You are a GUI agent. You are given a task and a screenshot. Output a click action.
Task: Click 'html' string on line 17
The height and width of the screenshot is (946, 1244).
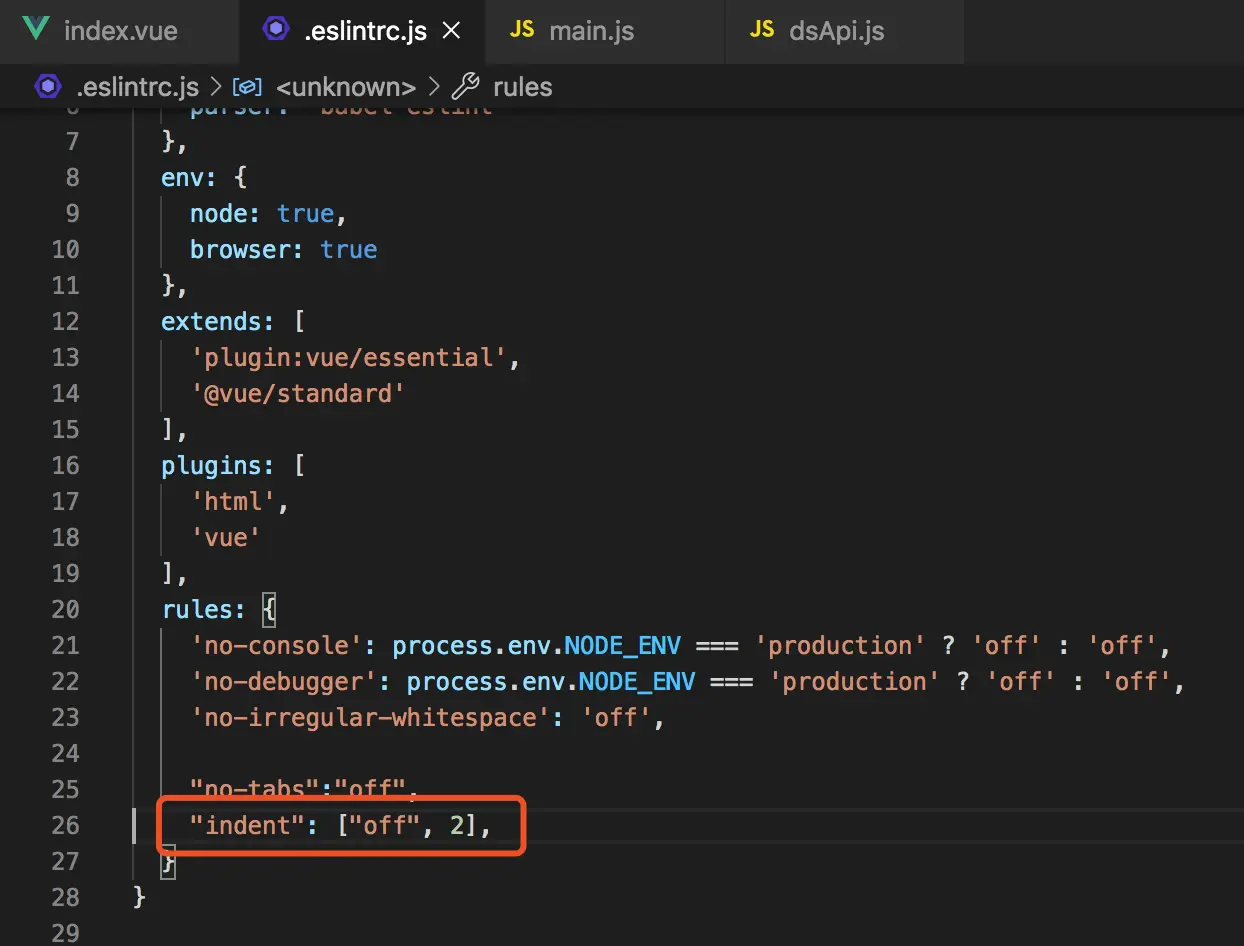coord(233,501)
